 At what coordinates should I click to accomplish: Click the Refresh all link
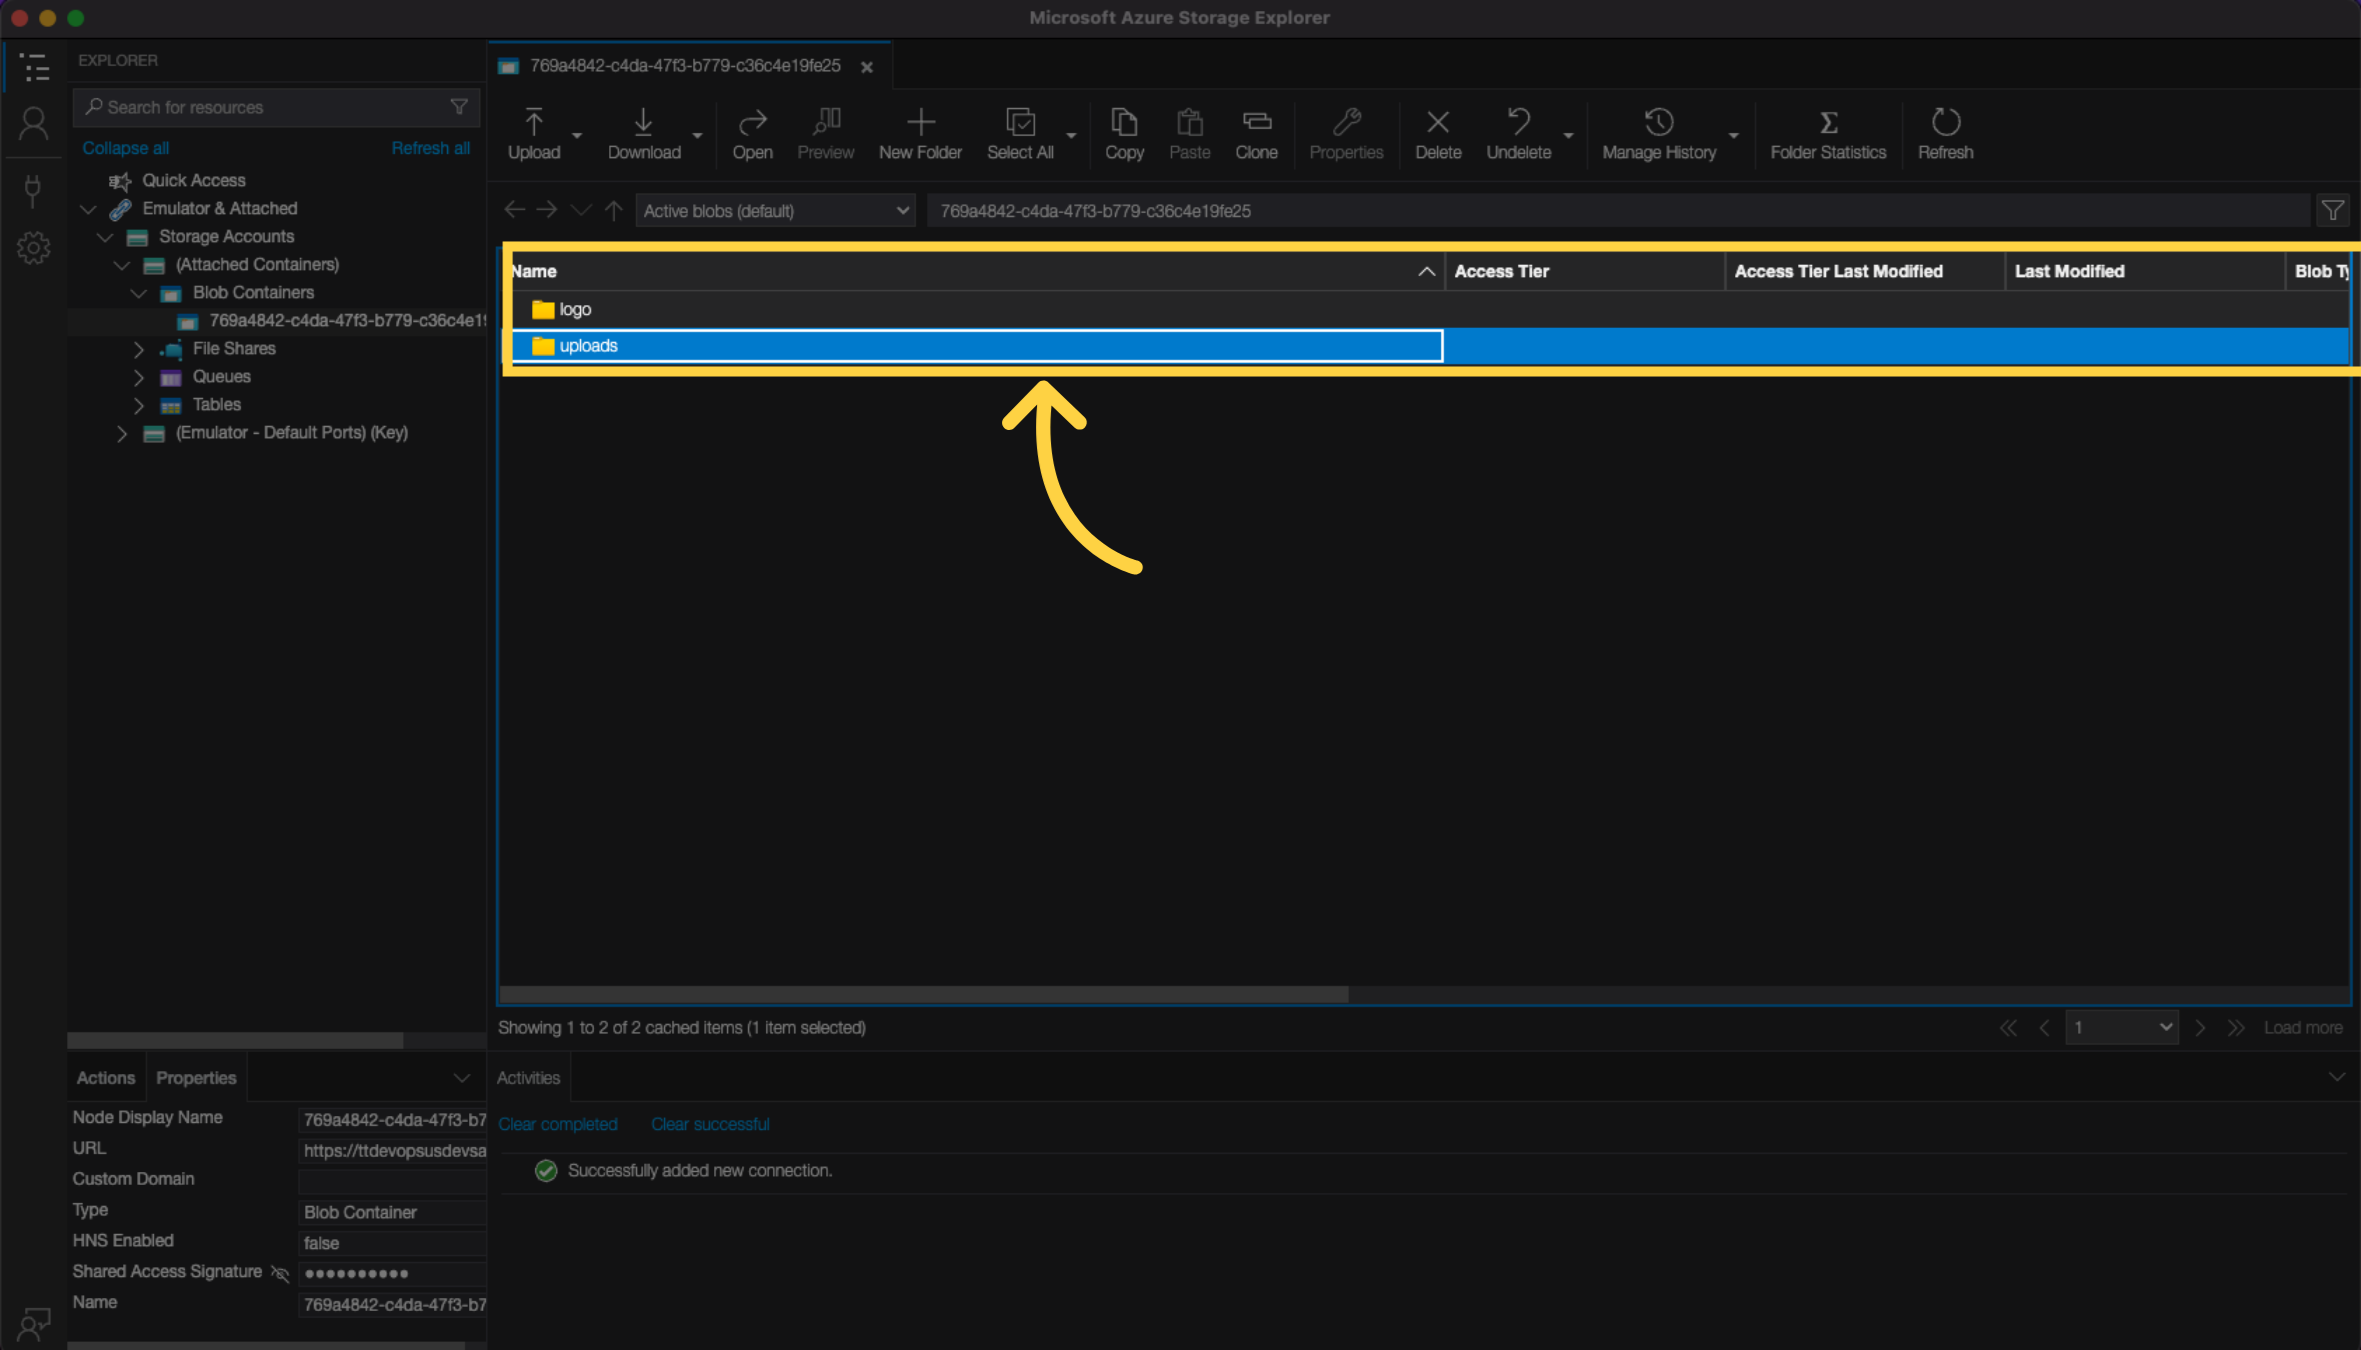pos(430,148)
